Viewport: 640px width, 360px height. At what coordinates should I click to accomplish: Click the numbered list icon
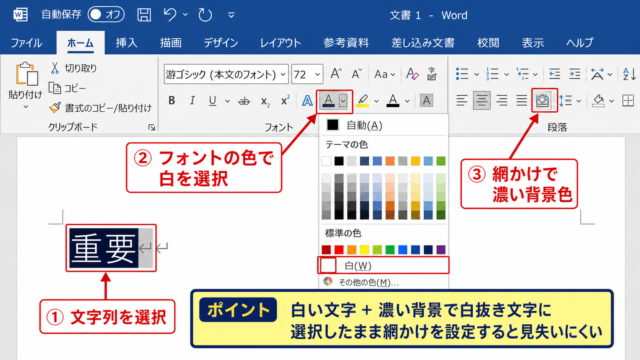coord(492,74)
